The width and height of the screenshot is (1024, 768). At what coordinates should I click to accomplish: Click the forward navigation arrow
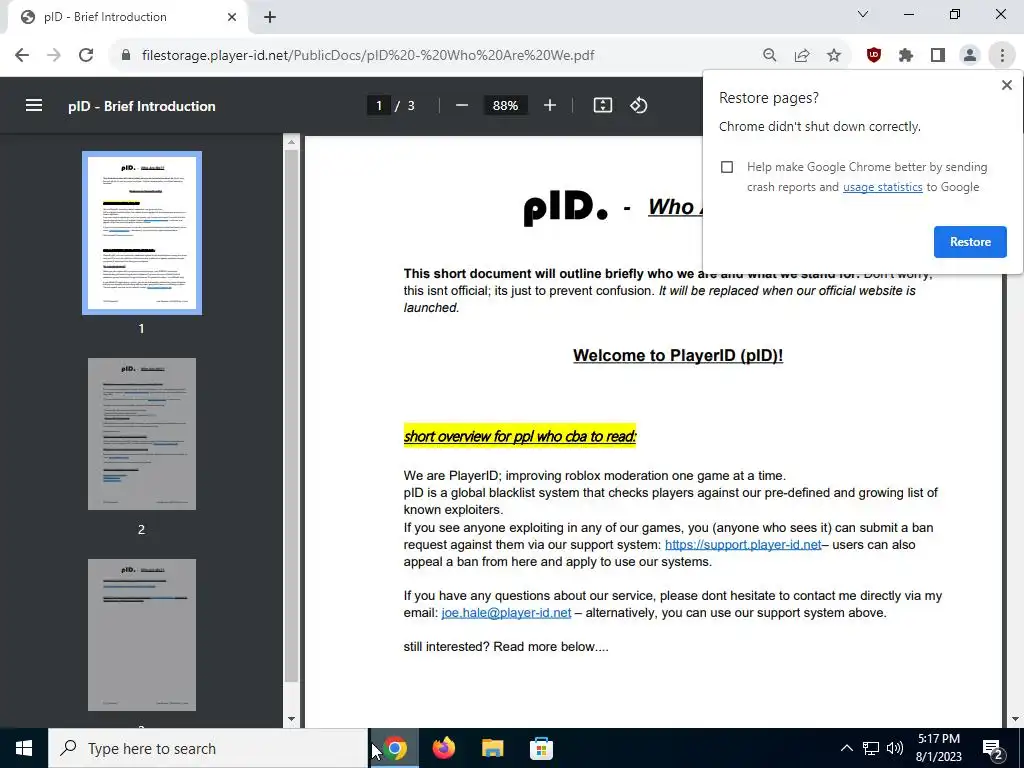pos(54,56)
